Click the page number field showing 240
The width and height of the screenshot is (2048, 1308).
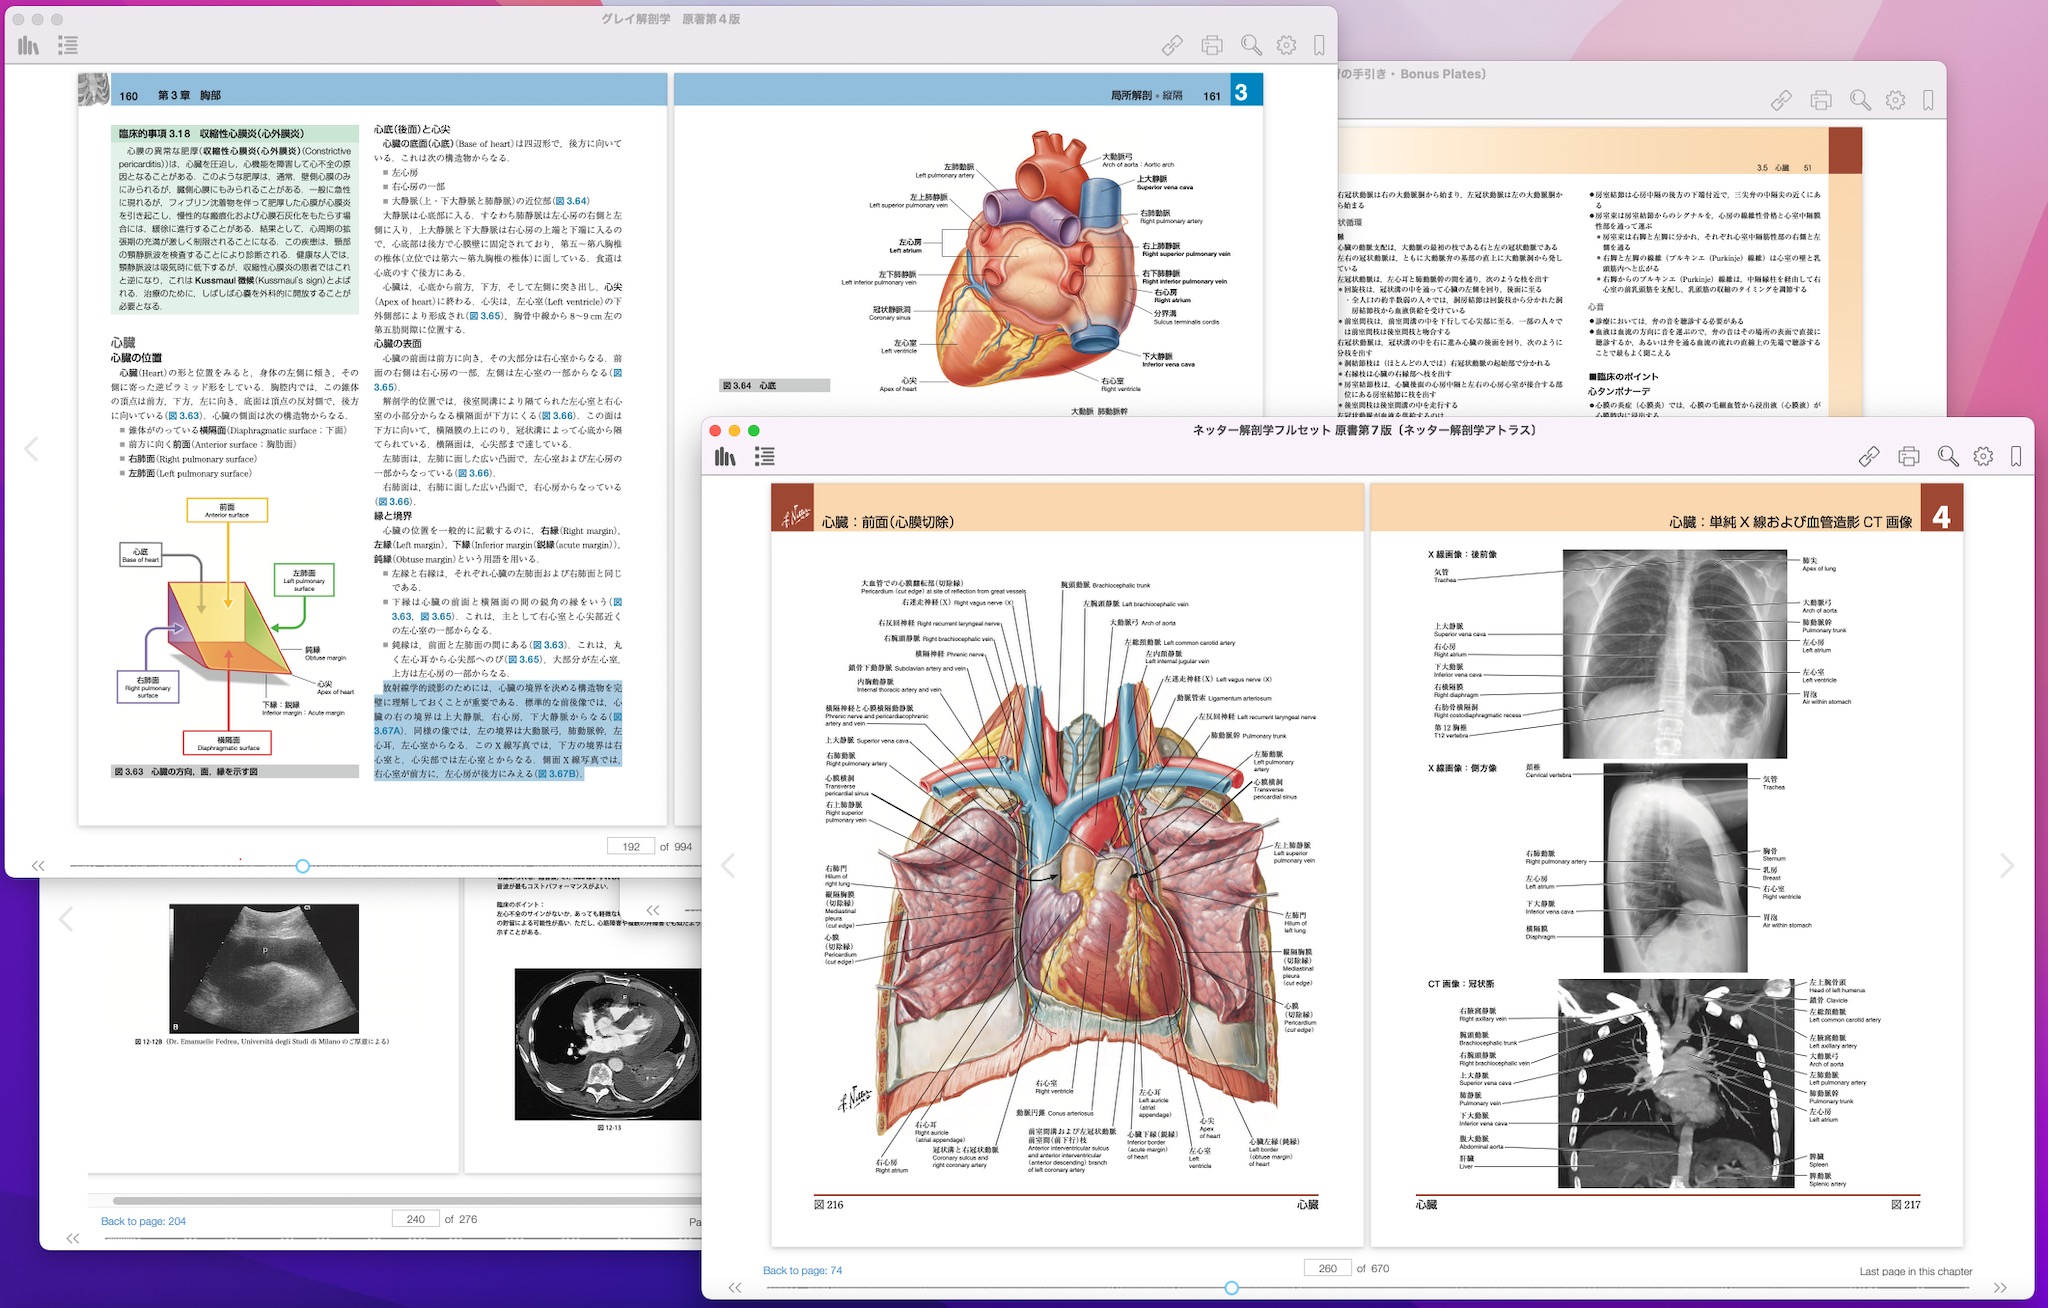click(416, 1219)
